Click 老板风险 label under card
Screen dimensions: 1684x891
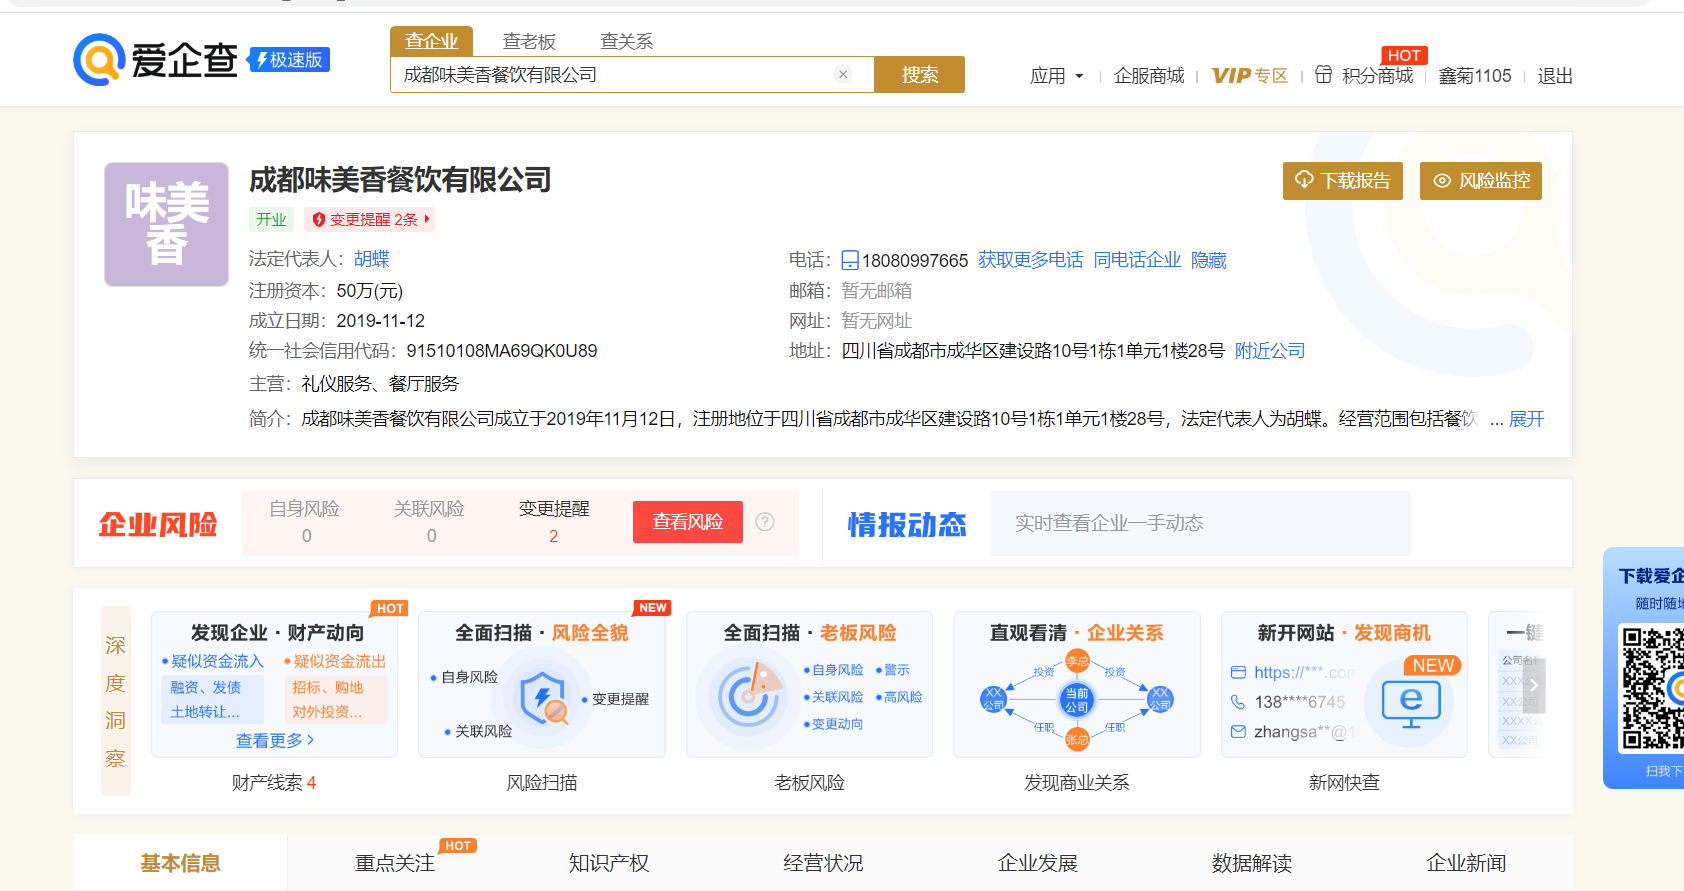[809, 783]
